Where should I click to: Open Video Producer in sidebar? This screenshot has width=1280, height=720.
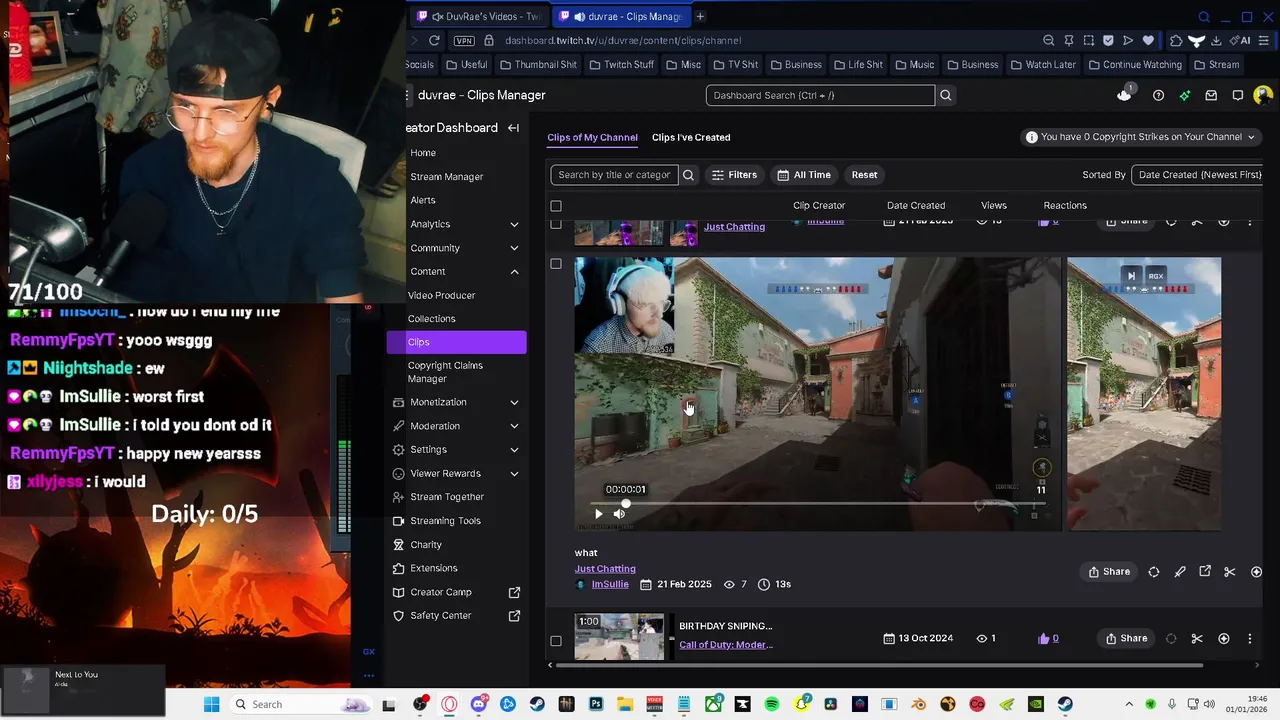[441, 295]
